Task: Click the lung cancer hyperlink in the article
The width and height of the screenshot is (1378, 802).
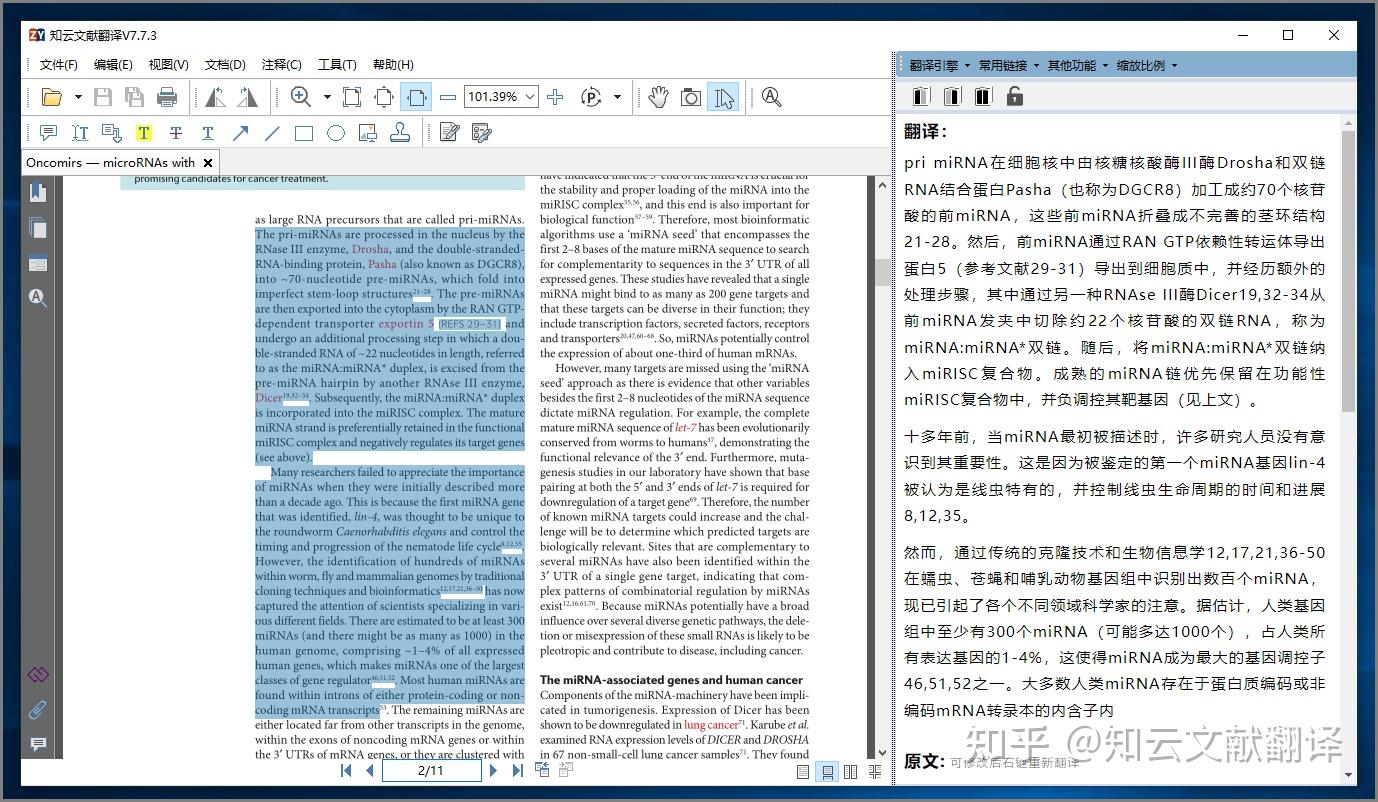Action: coord(712,724)
